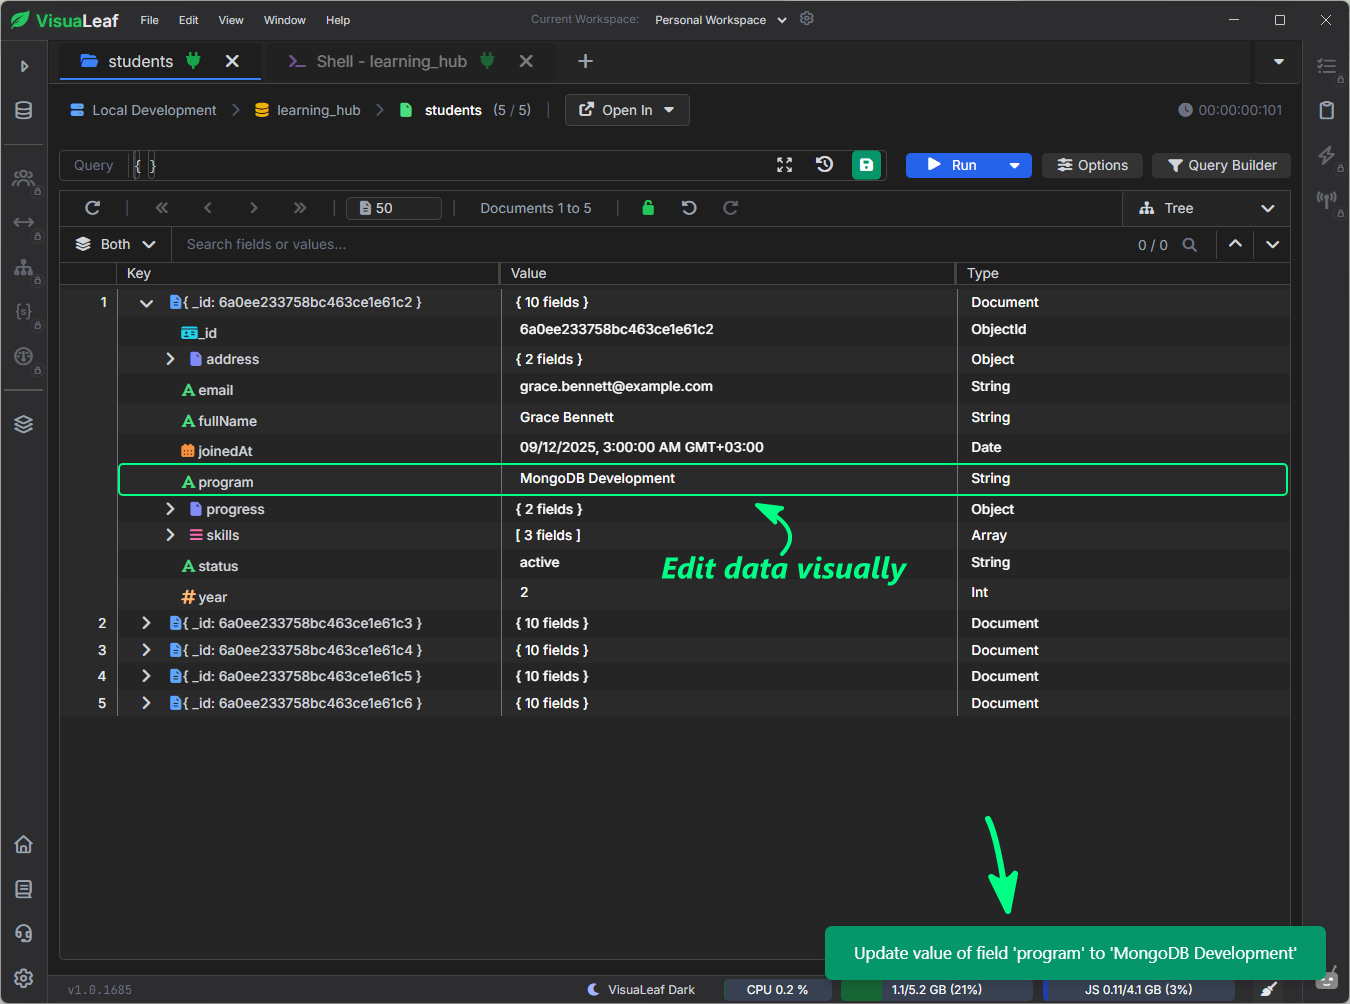Switch to Shell - learning_hub tab
1350x1004 pixels.
coord(392,61)
